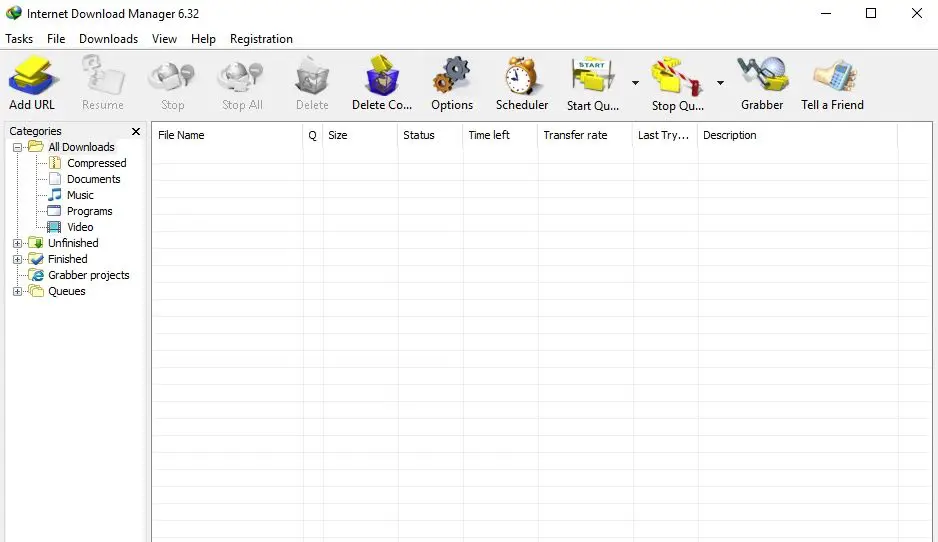
Task: Select the Music label in tree
Action: (80, 196)
